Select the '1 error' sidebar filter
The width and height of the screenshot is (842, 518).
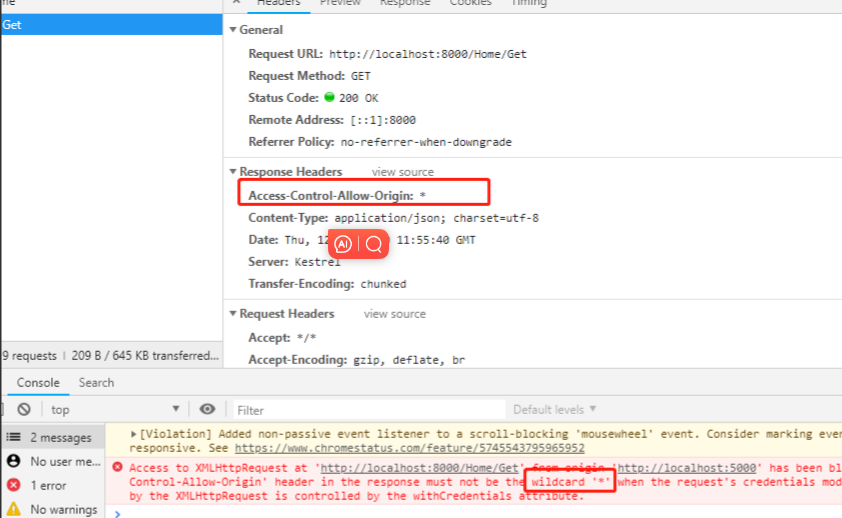tap(48, 485)
